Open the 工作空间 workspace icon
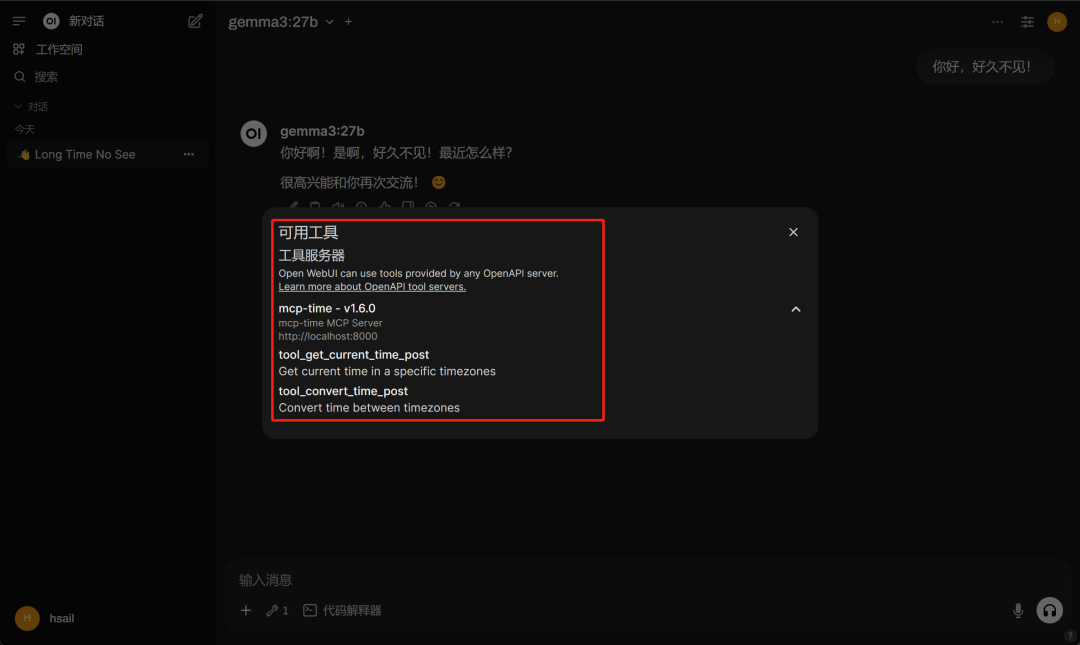The width and height of the screenshot is (1080, 645). (19, 49)
